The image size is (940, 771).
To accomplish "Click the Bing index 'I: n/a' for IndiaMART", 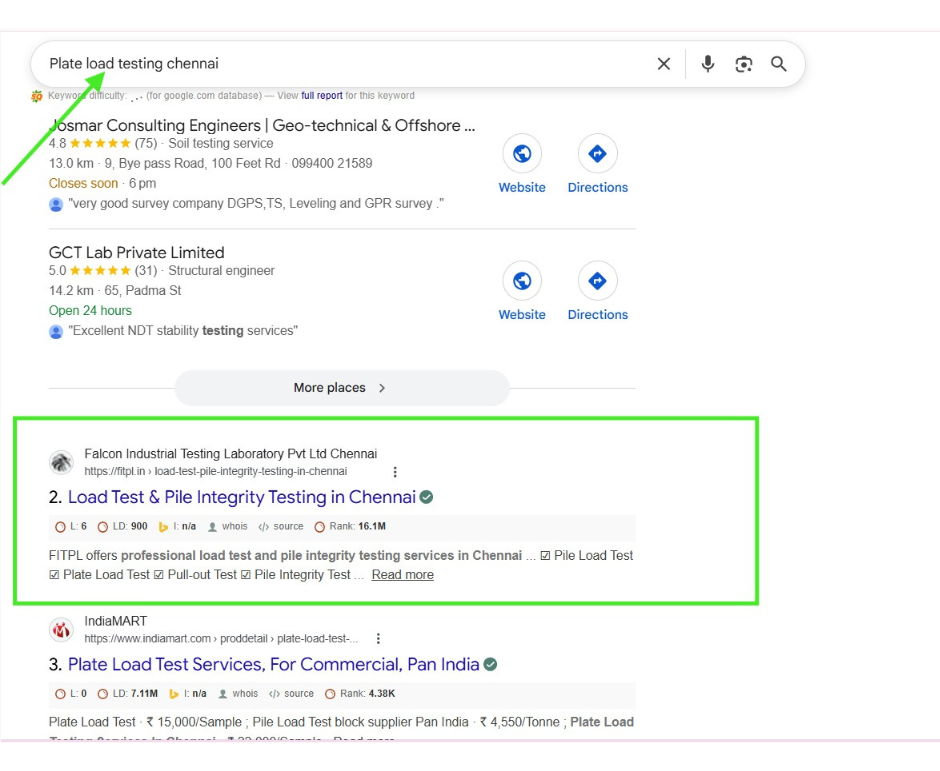I will tap(188, 694).
